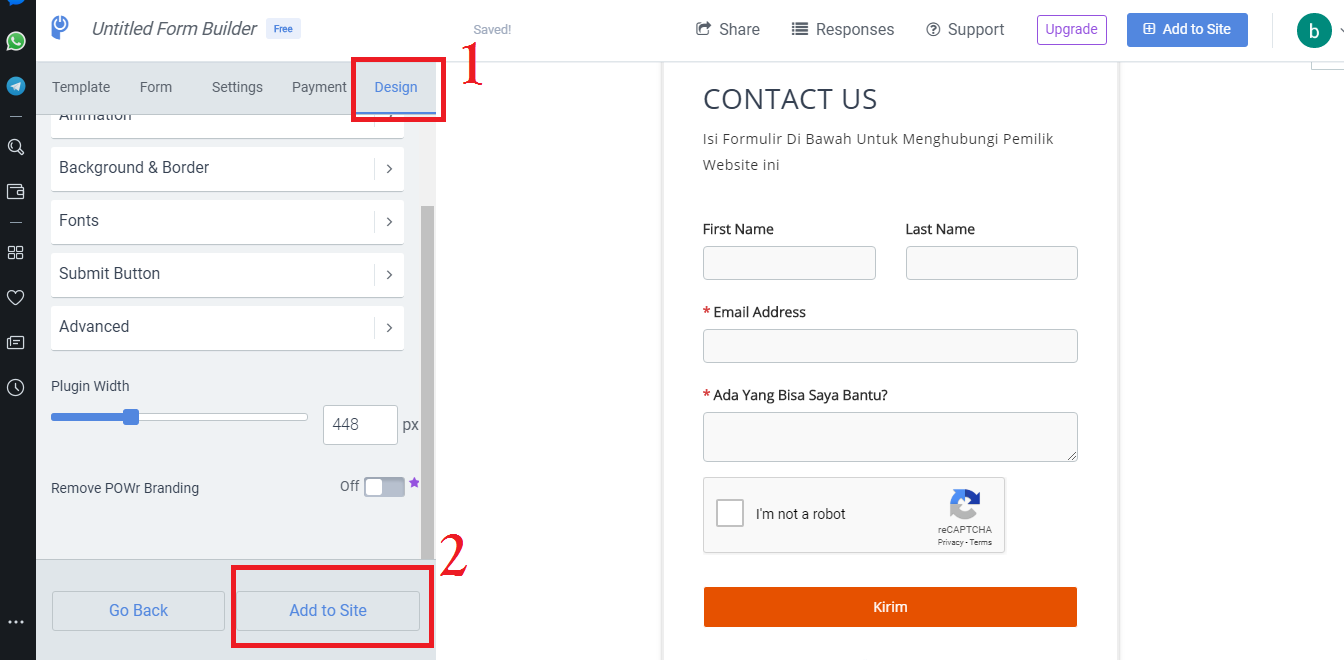Screen dimensions: 1344x660
Task: Click the POWr logo icon
Action: tap(60, 28)
